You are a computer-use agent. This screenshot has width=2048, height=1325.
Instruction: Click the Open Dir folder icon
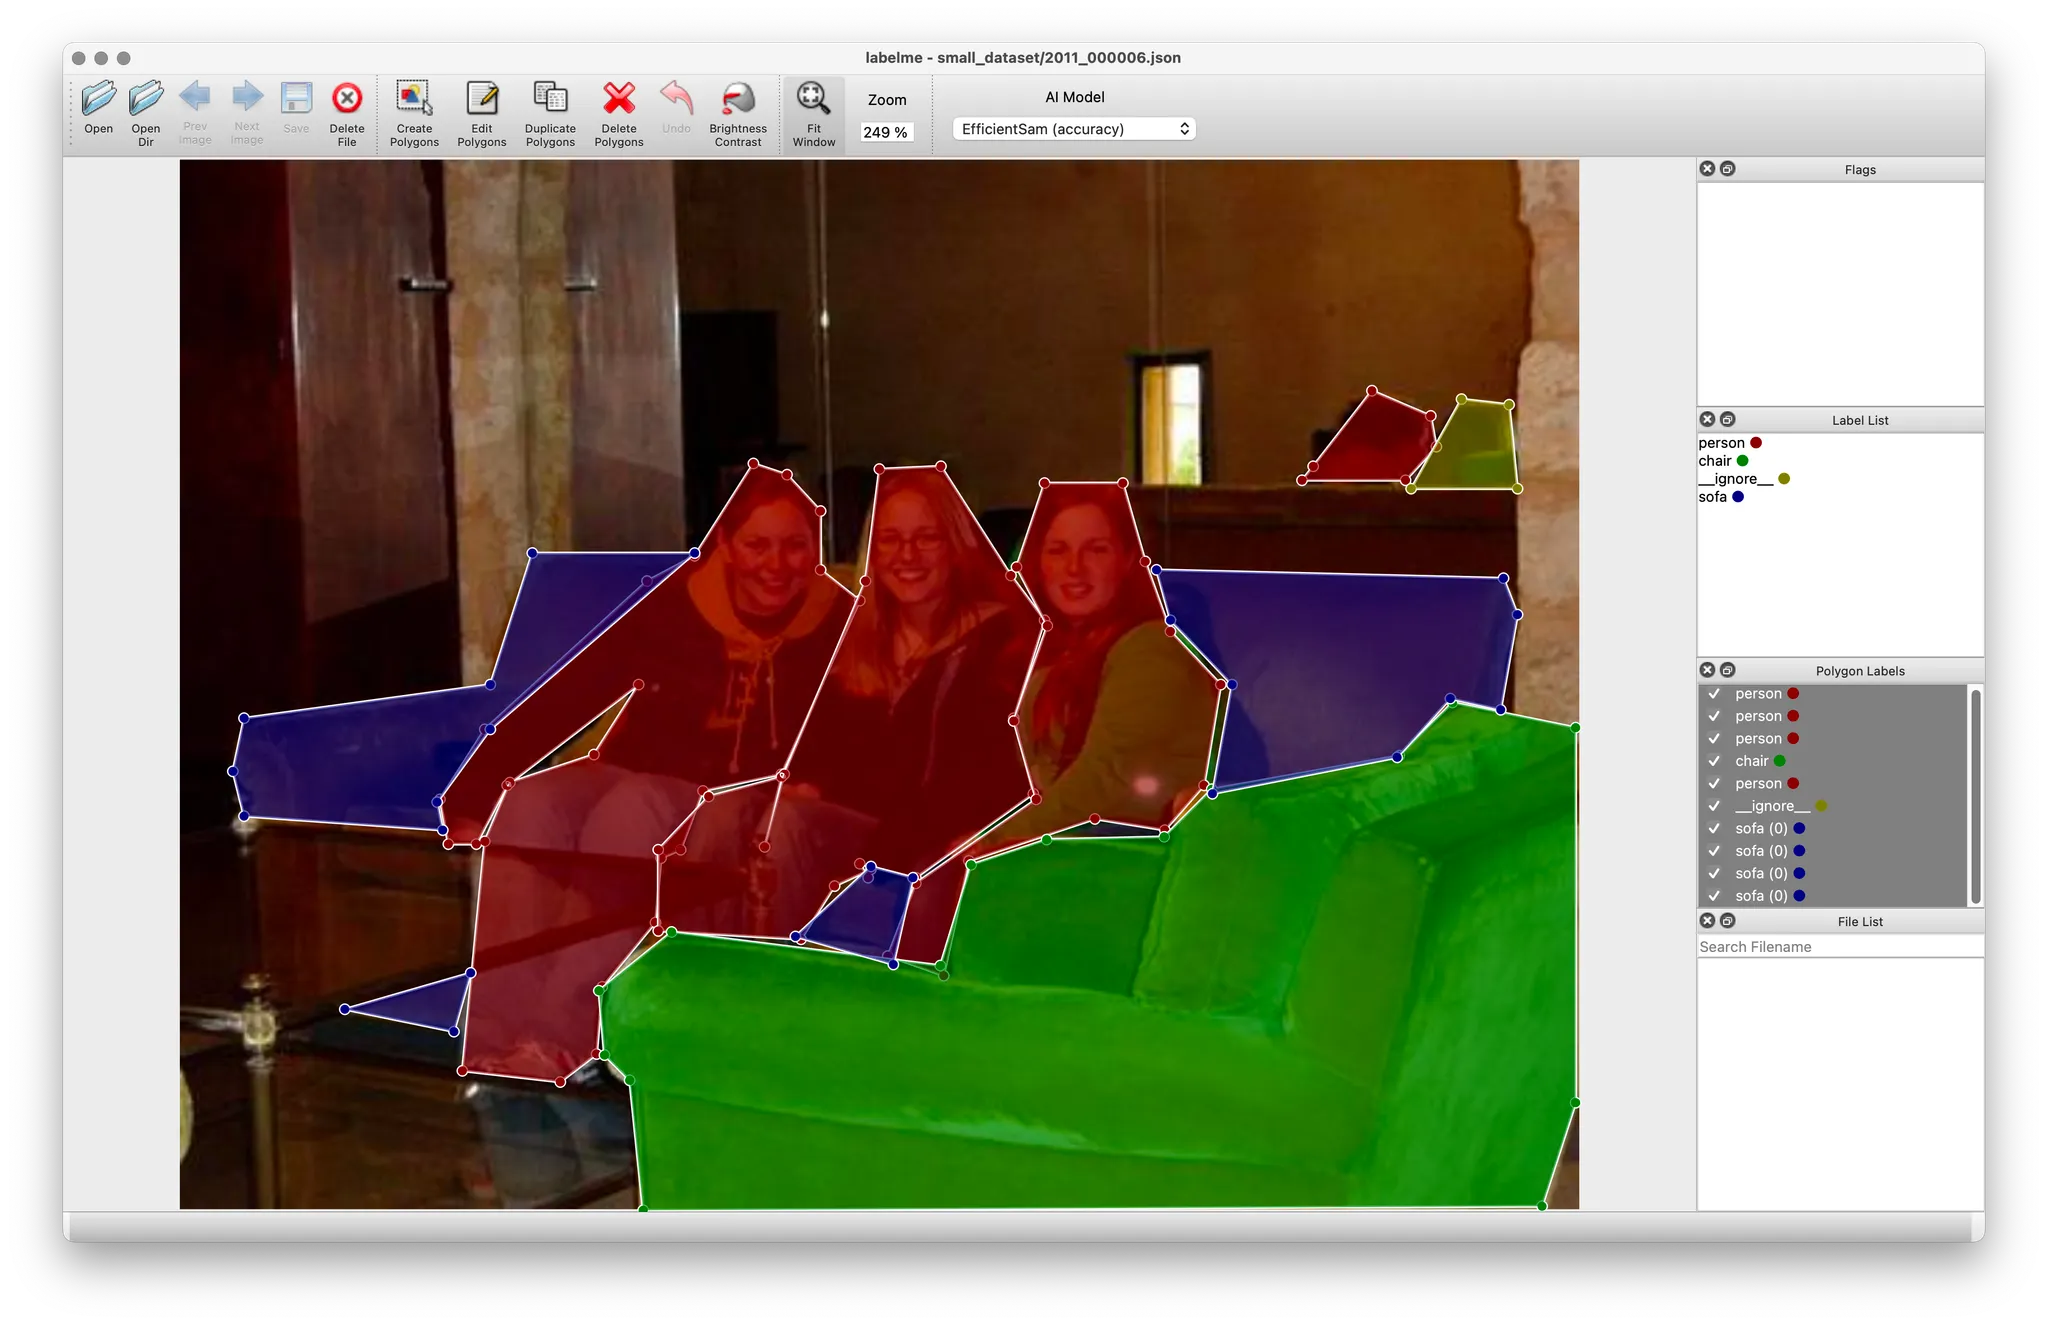click(146, 99)
